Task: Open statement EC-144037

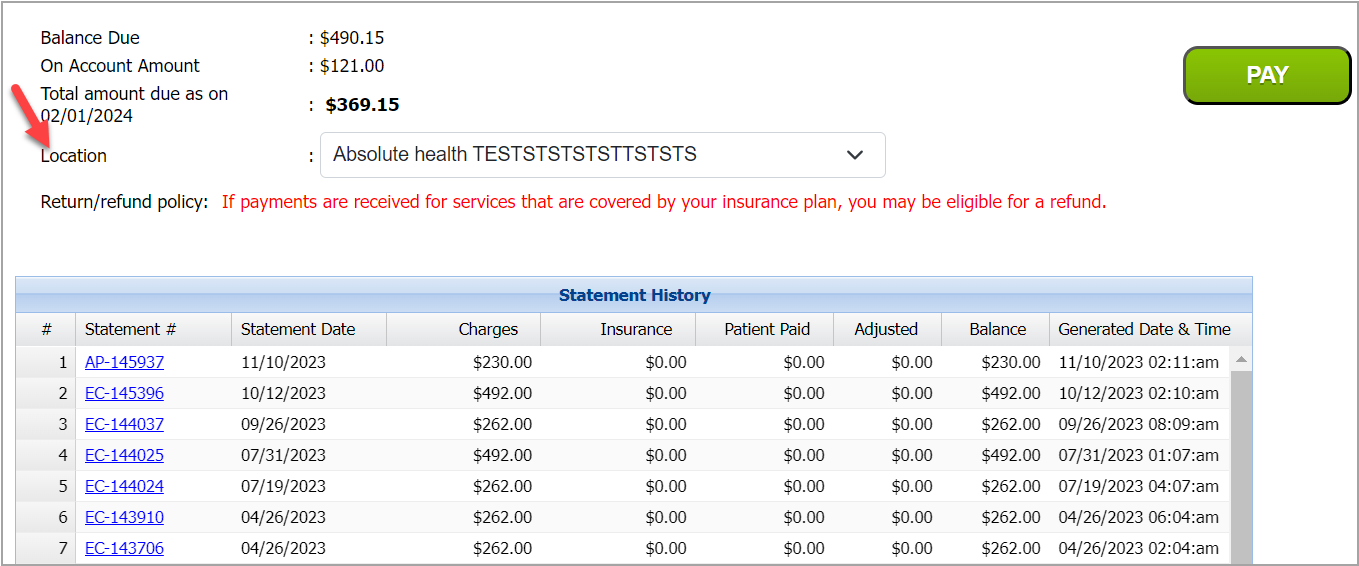Action: pos(124,424)
